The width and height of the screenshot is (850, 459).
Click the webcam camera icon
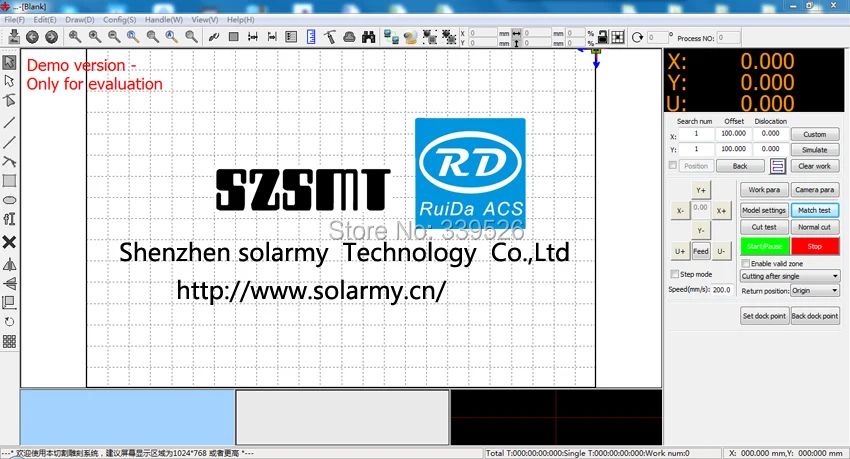click(x=410, y=37)
